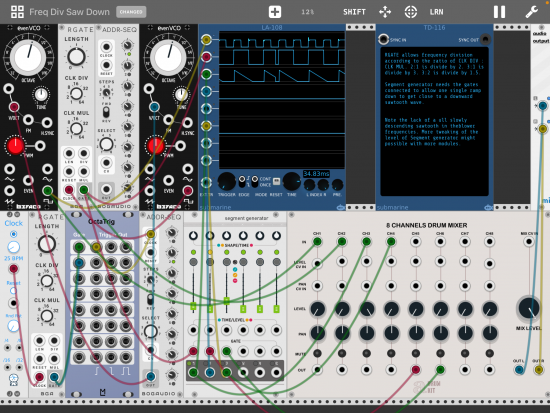This screenshot has width=550, height=413.
Task: Click the LRN learn button
Action: pos(436,12)
